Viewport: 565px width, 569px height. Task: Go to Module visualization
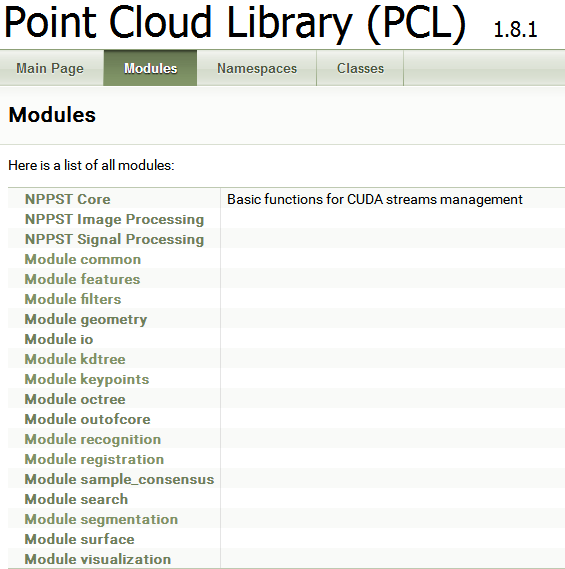98,559
